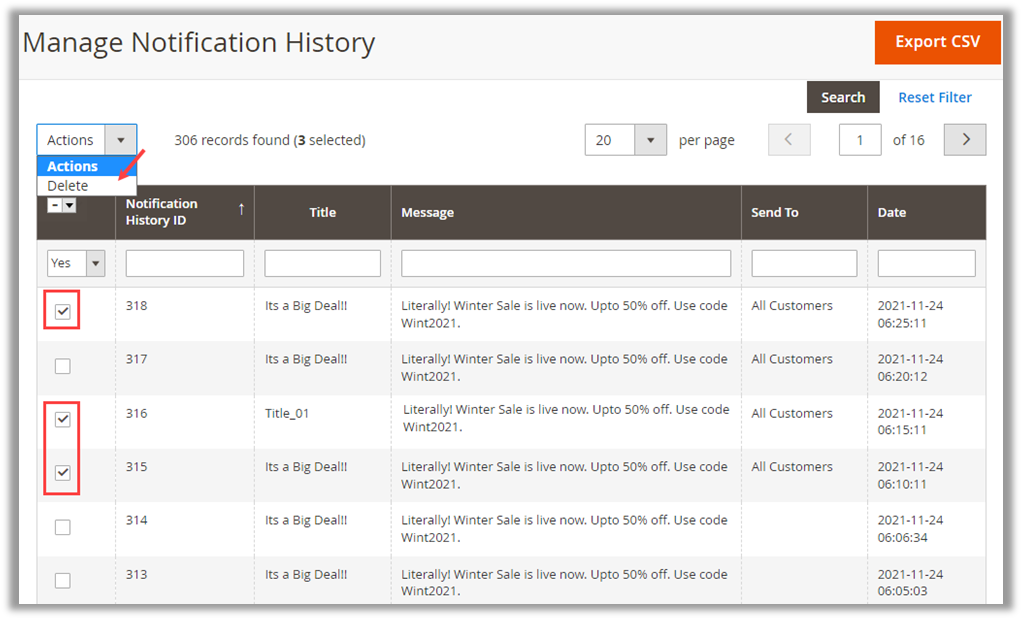Focus the current page number field
1023x620 pixels.
point(860,140)
